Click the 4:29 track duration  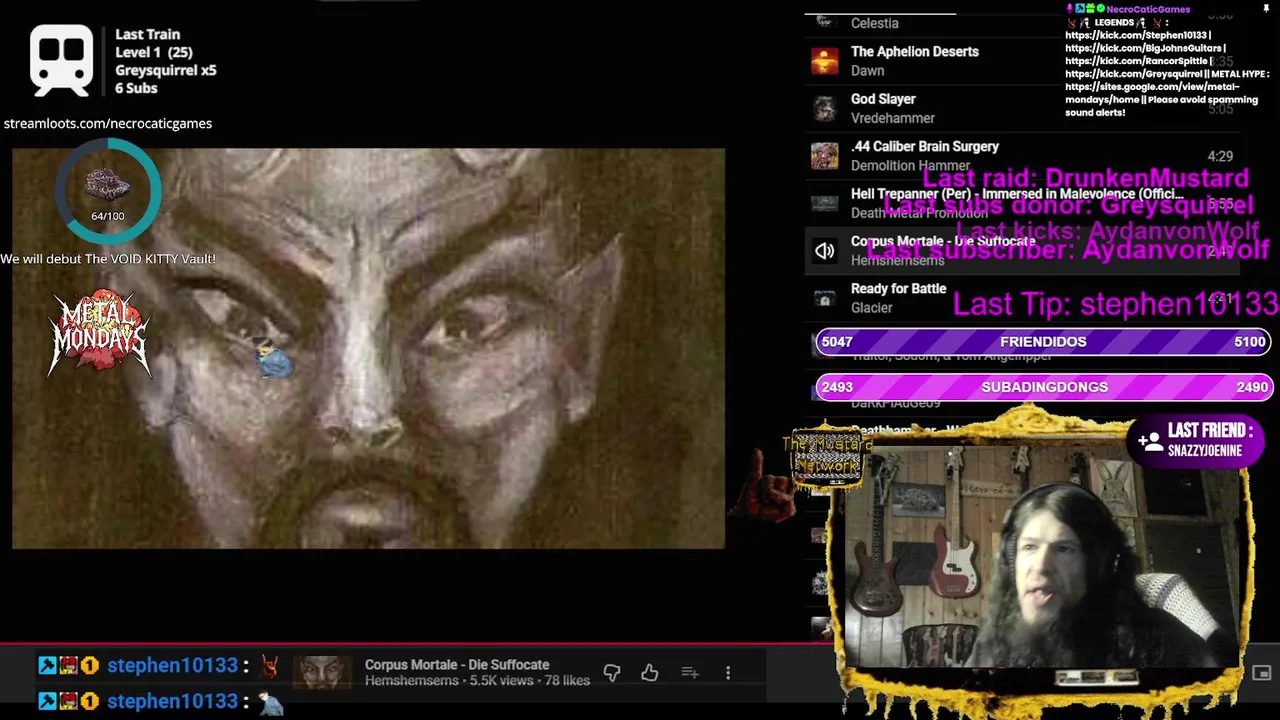pos(1220,156)
